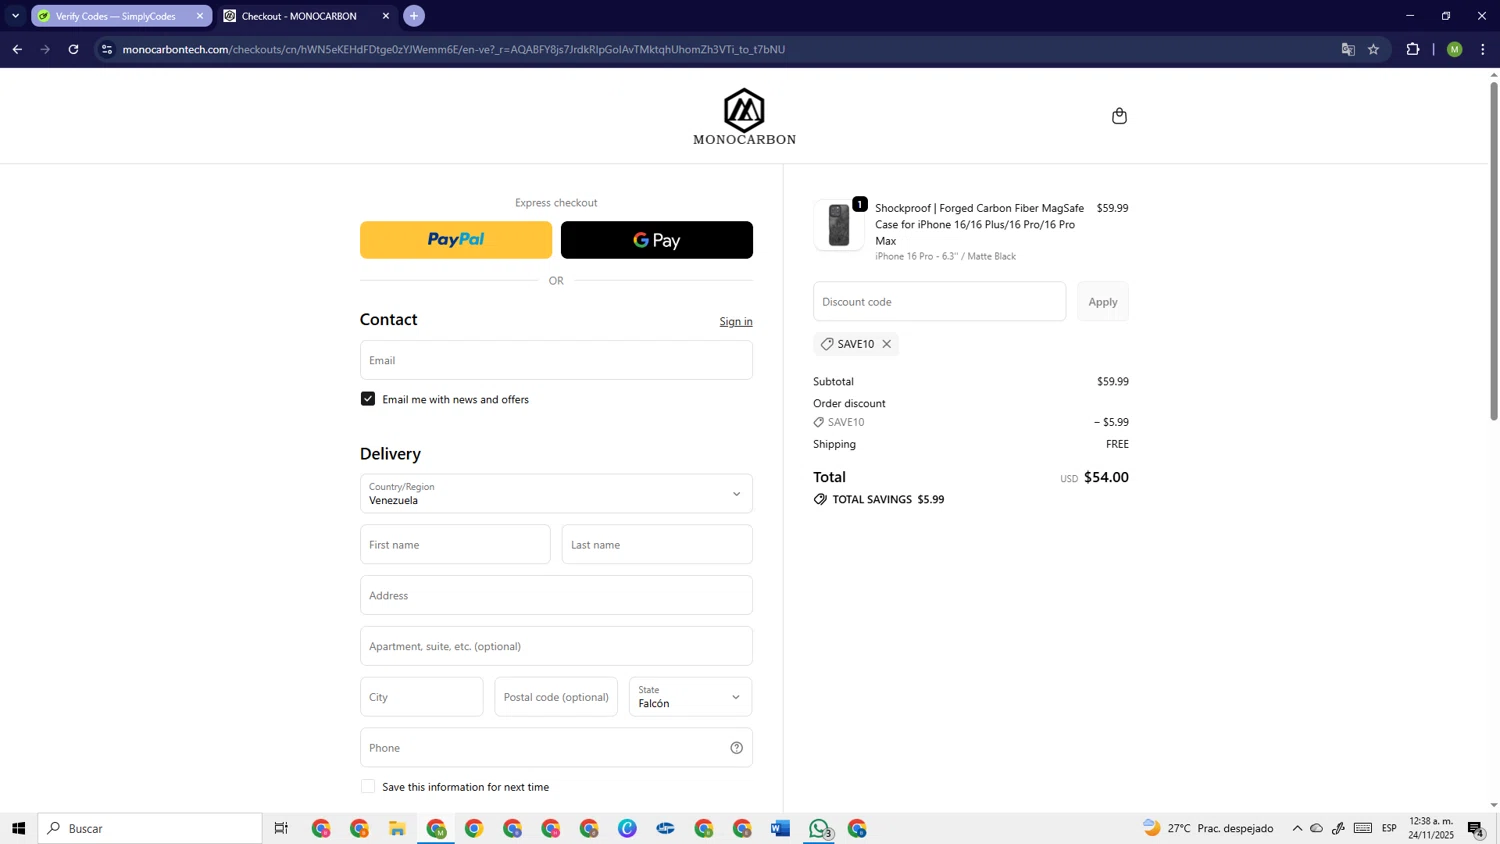The image size is (1500, 844).
Task: Pay with the Google Pay button
Action: 657,240
